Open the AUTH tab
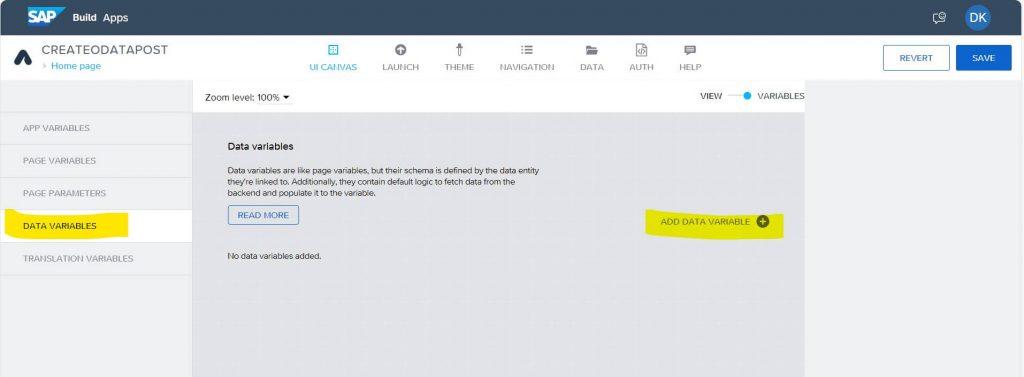This screenshot has width=1024, height=377. point(641,57)
